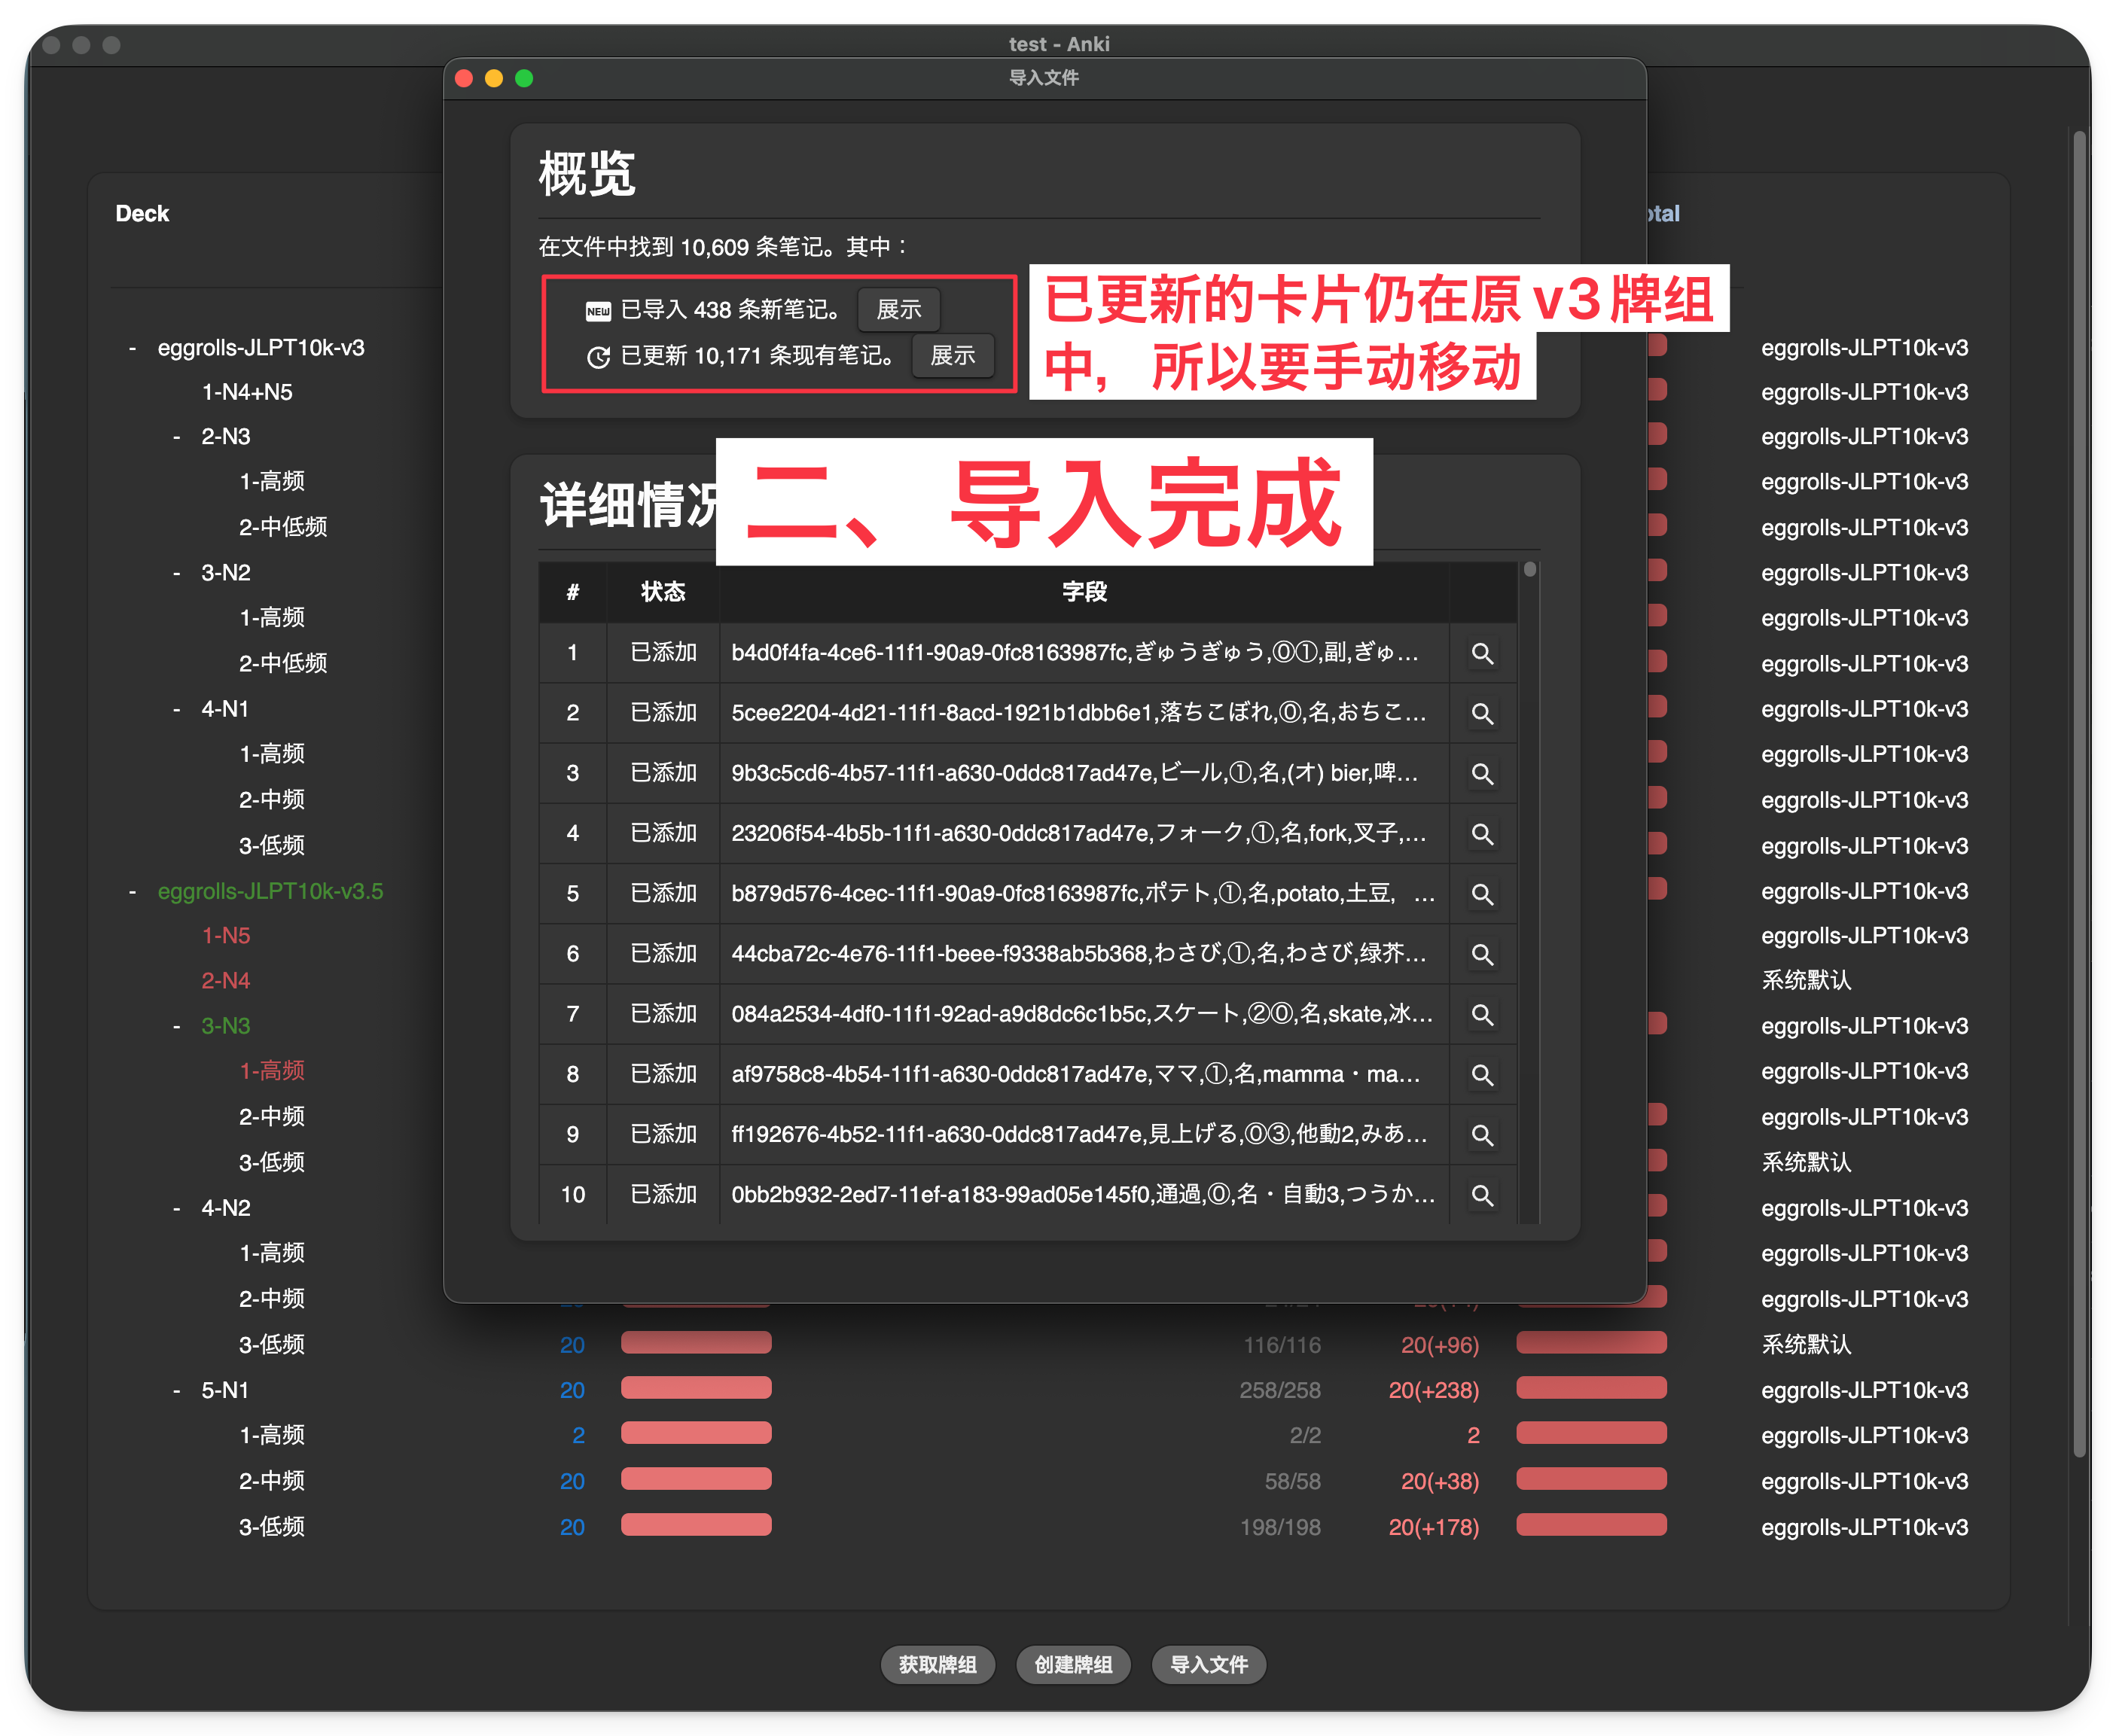2116x1736 pixels.
Task: Collapse the 3-N2 subdeck
Action: click(177, 573)
